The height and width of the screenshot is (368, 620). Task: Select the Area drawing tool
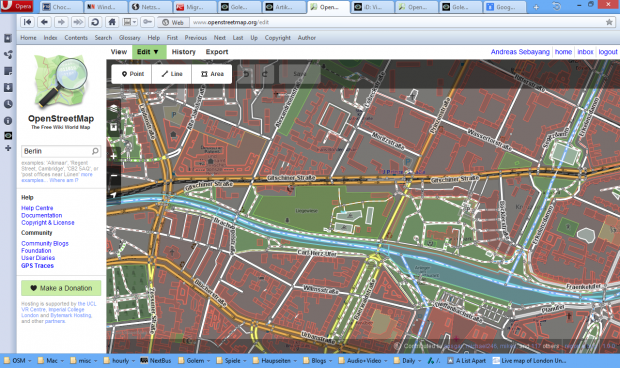212,74
